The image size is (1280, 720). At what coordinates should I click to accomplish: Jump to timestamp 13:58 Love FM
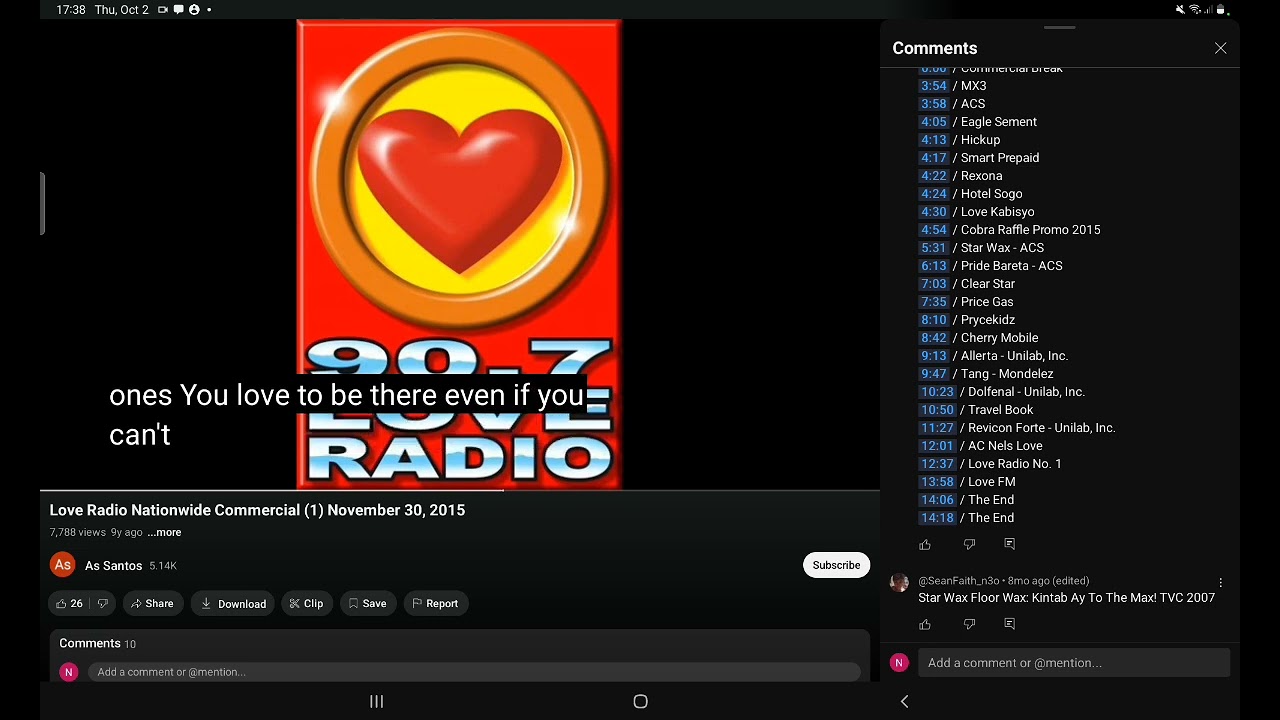tap(937, 482)
